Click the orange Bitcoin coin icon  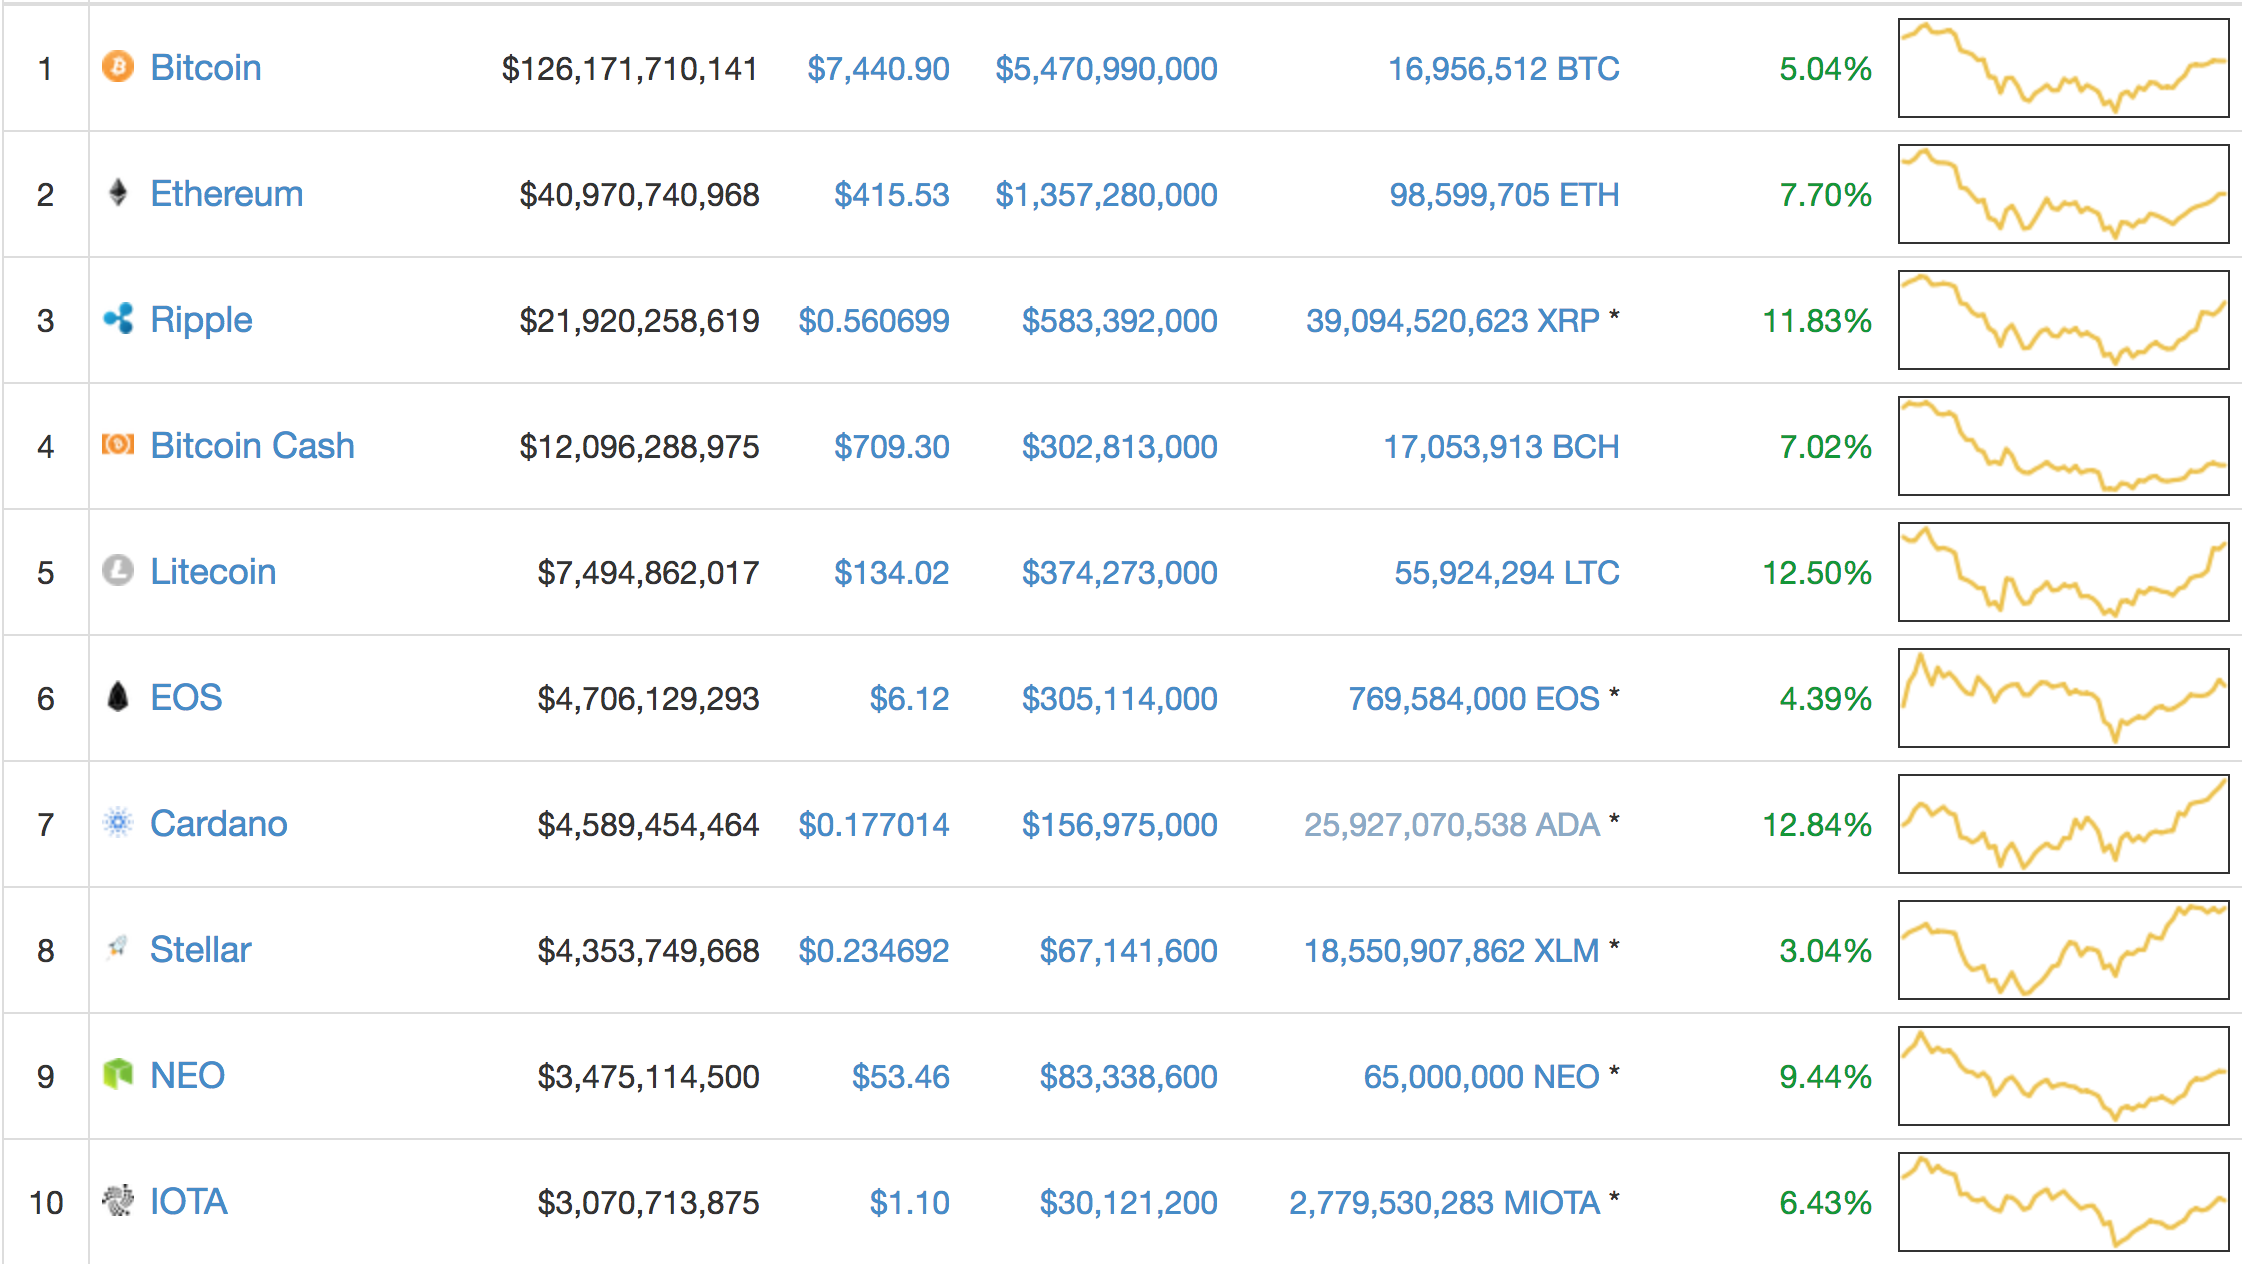pos(118,67)
